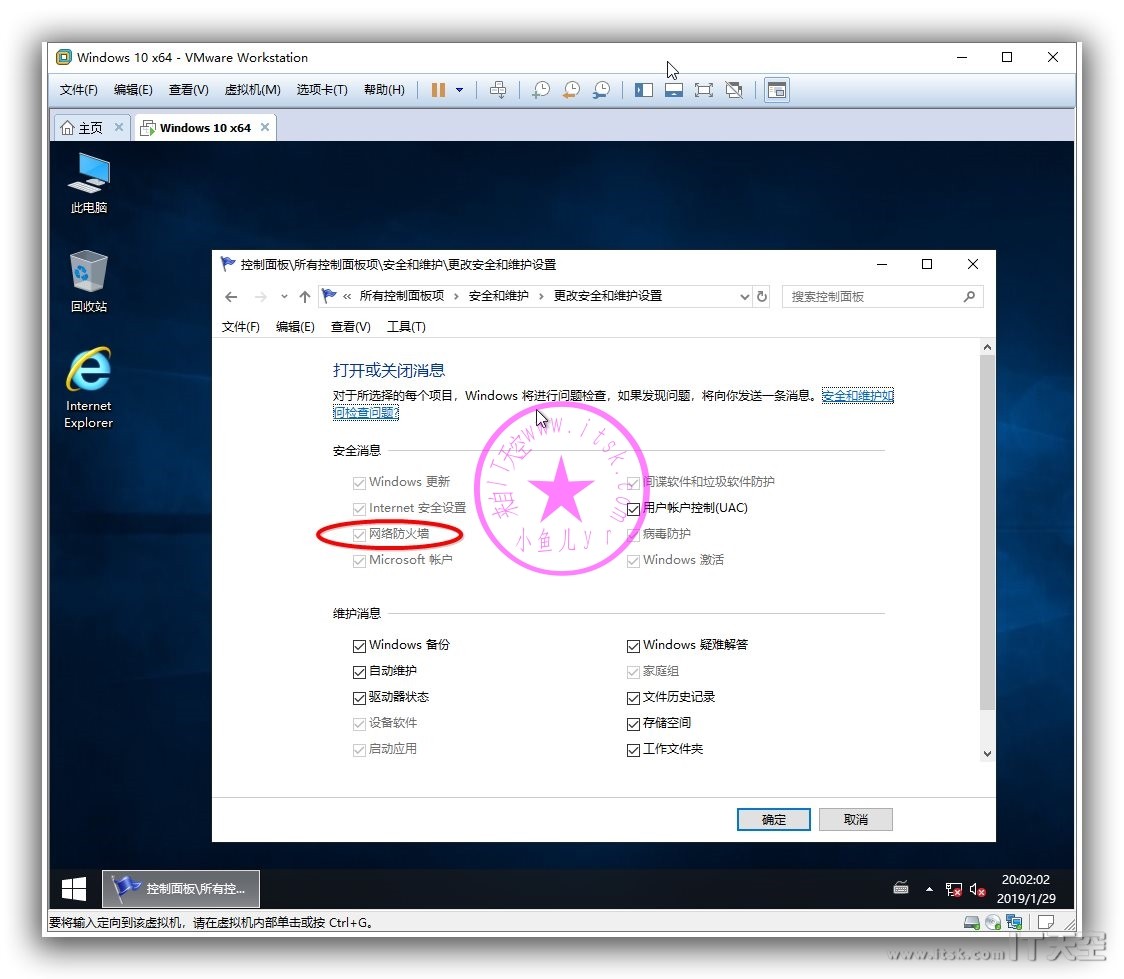Viewport: 1124px width, 979px height.
Task: Toggle 驱动器状态 checkbox
Action: coord(359,697)
